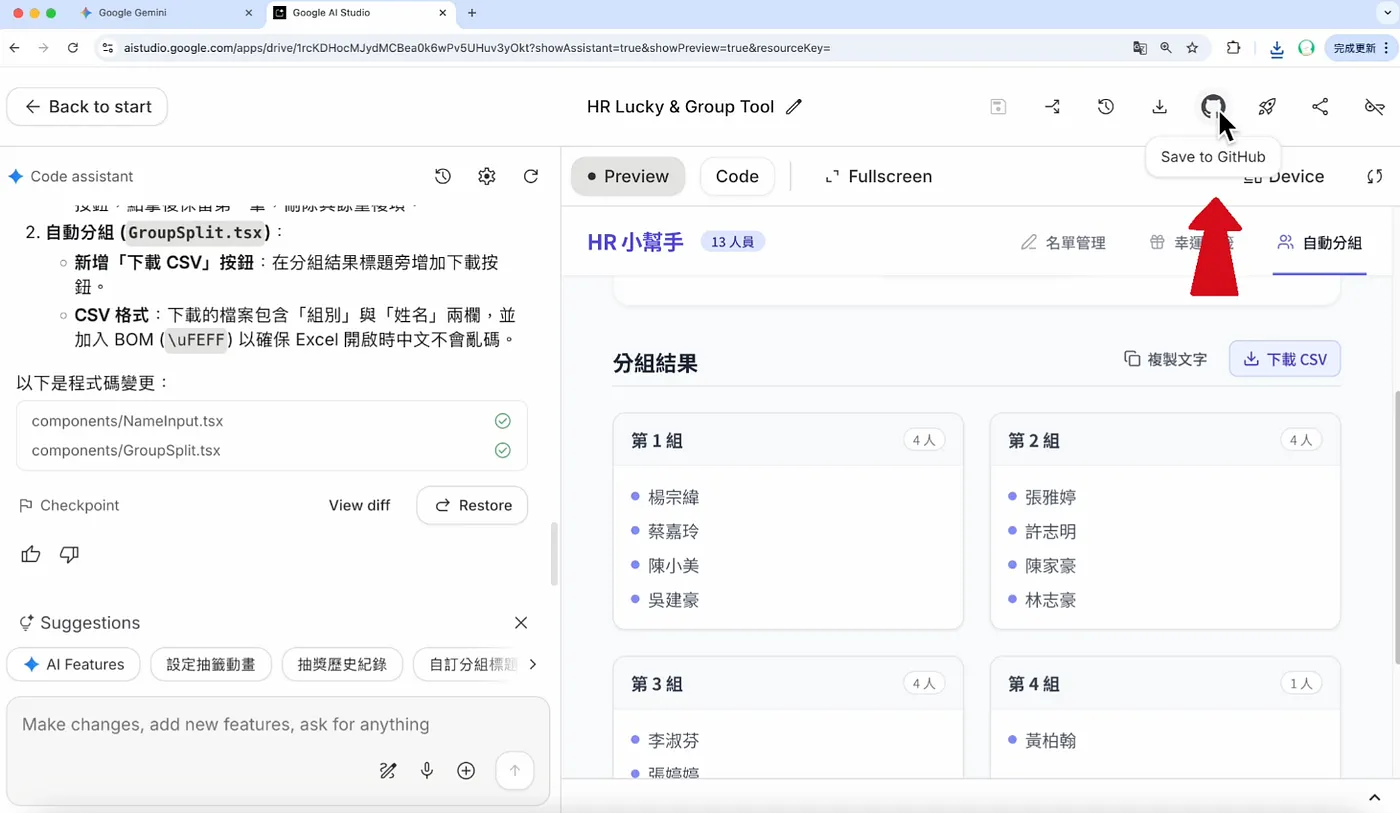Switch to the Code view
Viewport: 1400px width, 813px height.
(x=737, y=176)
